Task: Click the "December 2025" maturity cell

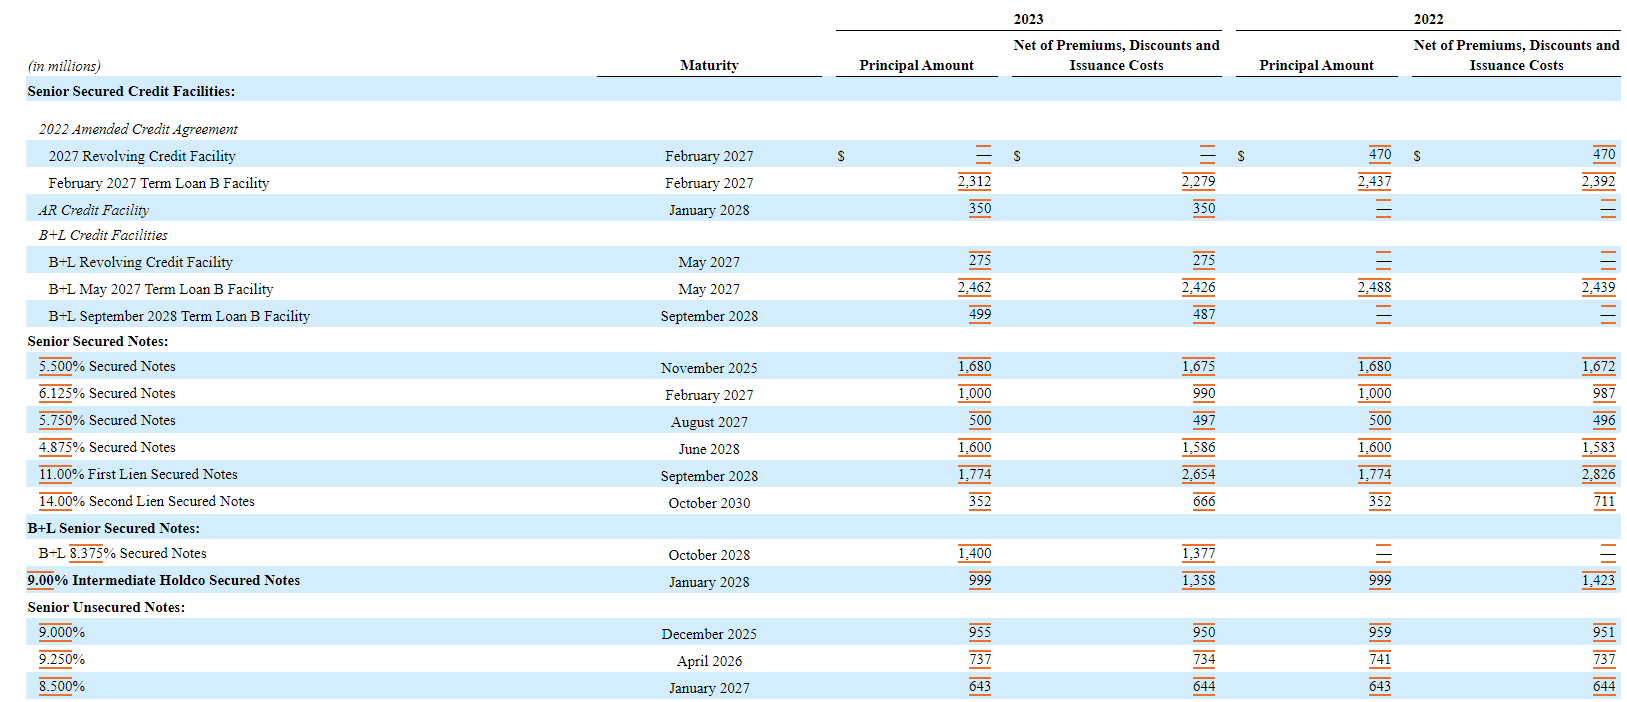Action: (709, 634)
